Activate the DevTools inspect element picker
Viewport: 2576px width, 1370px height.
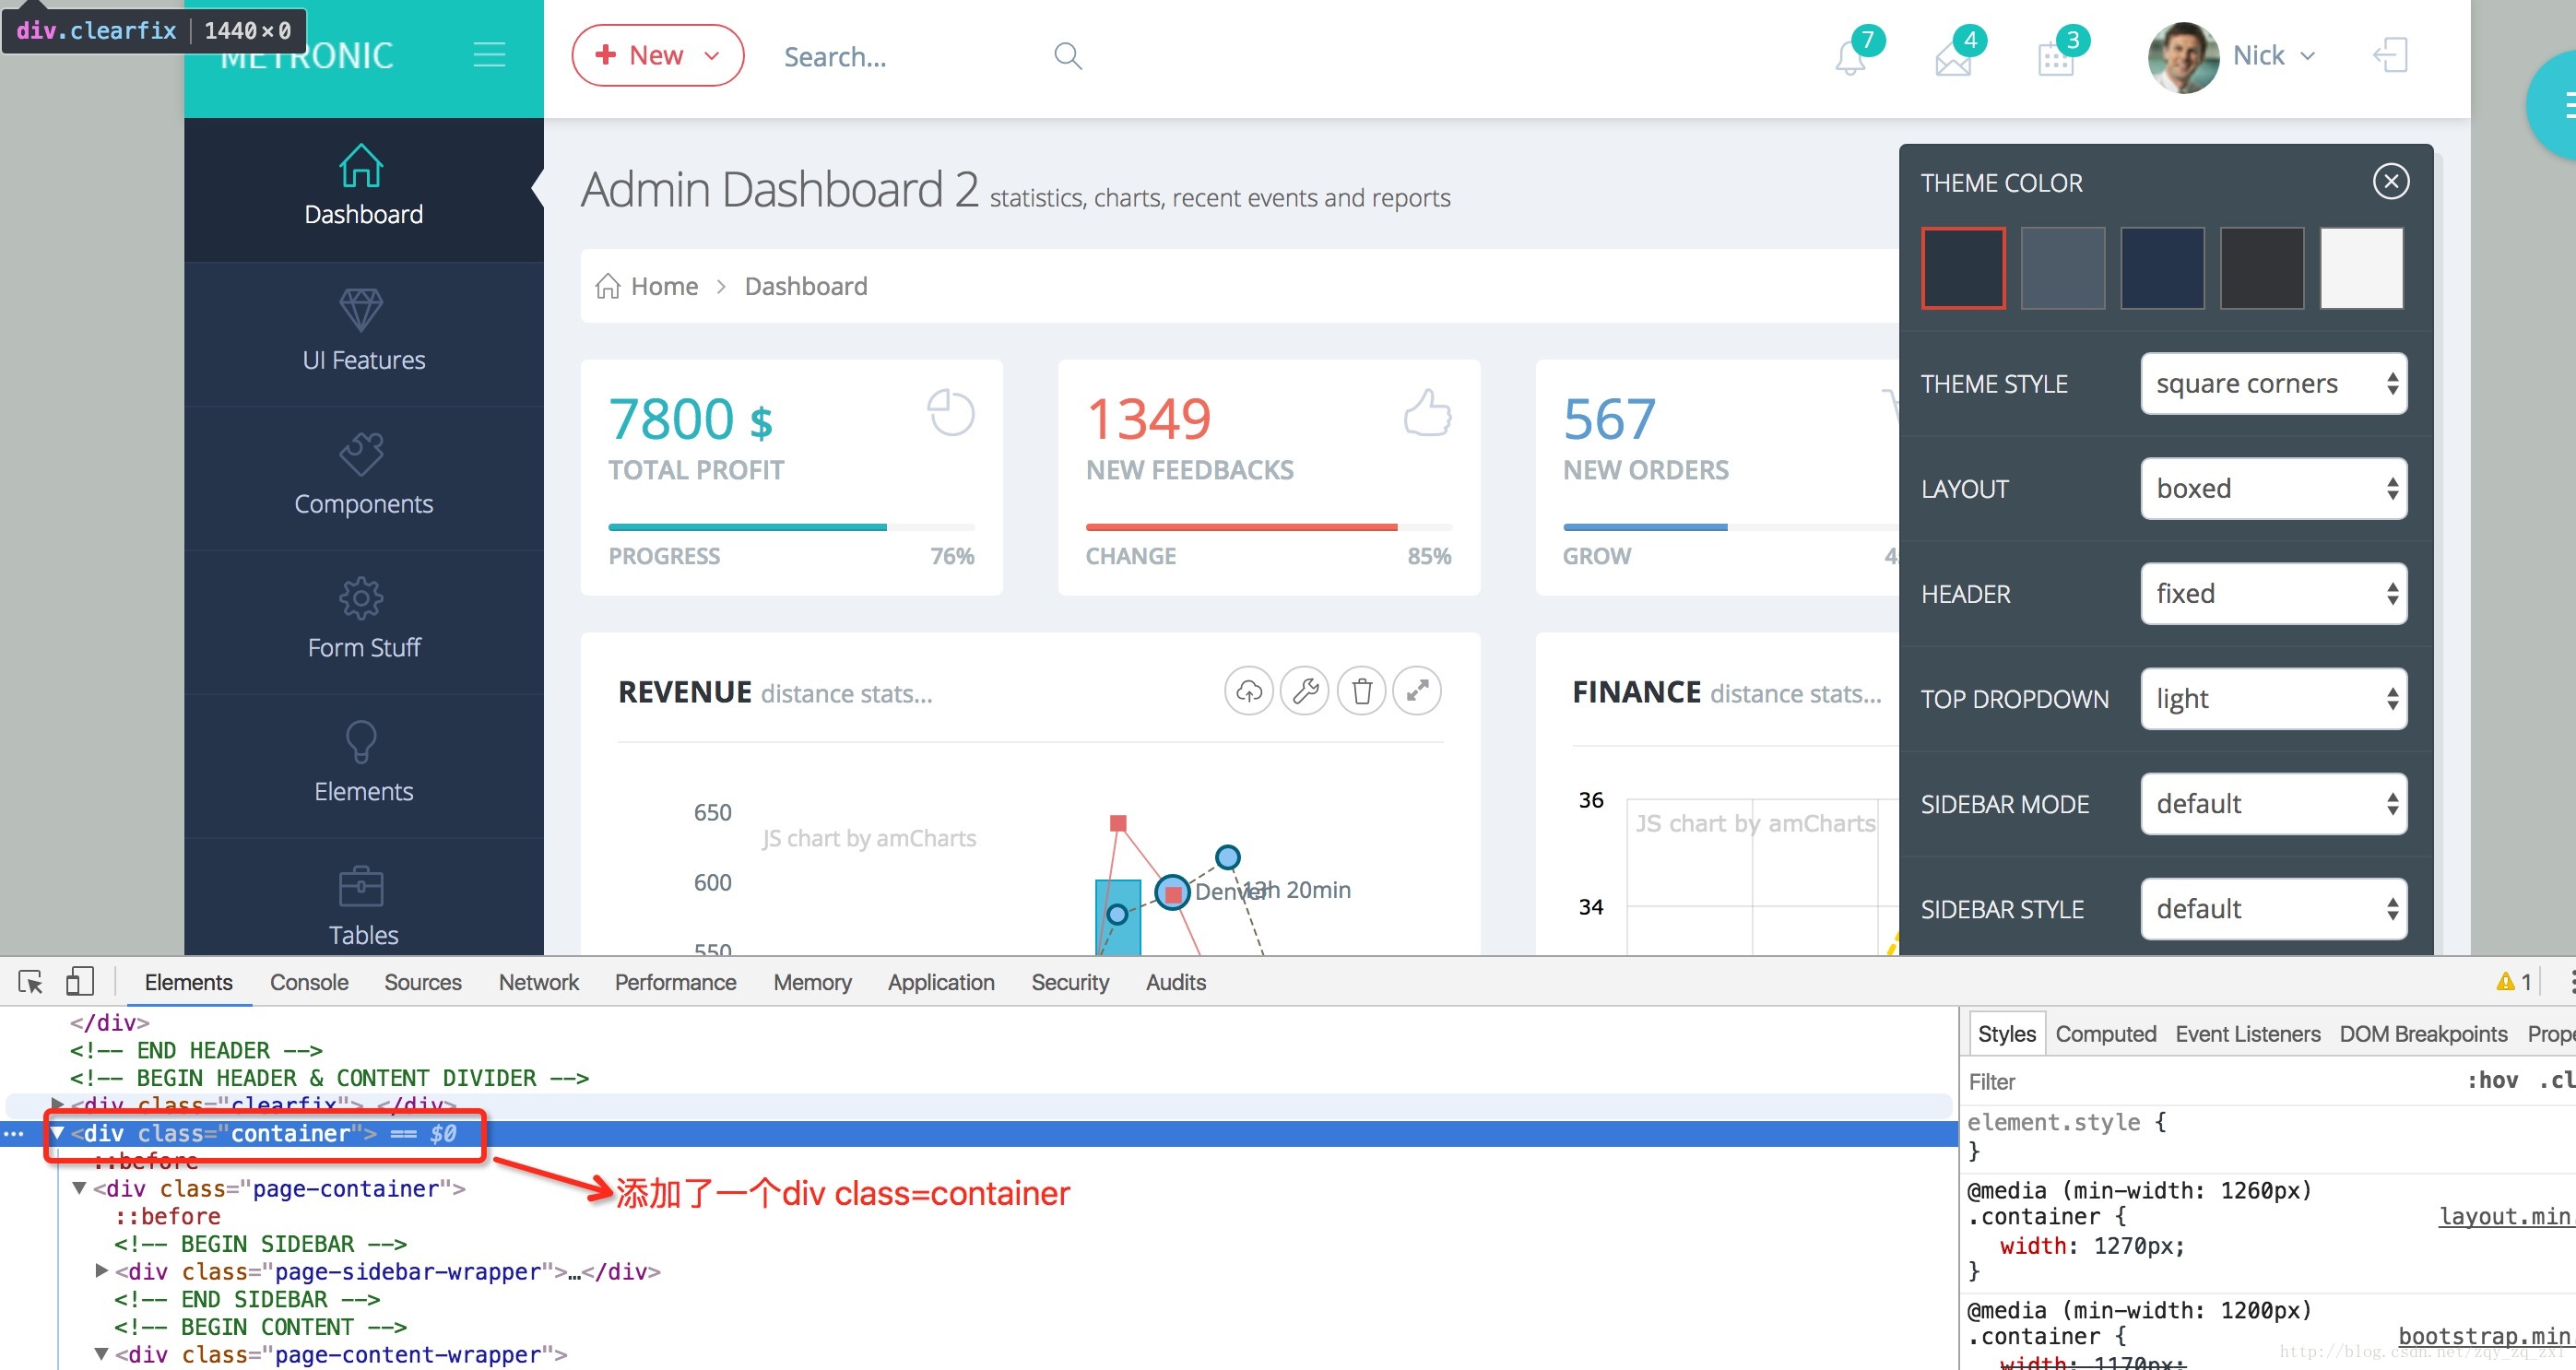30,981
